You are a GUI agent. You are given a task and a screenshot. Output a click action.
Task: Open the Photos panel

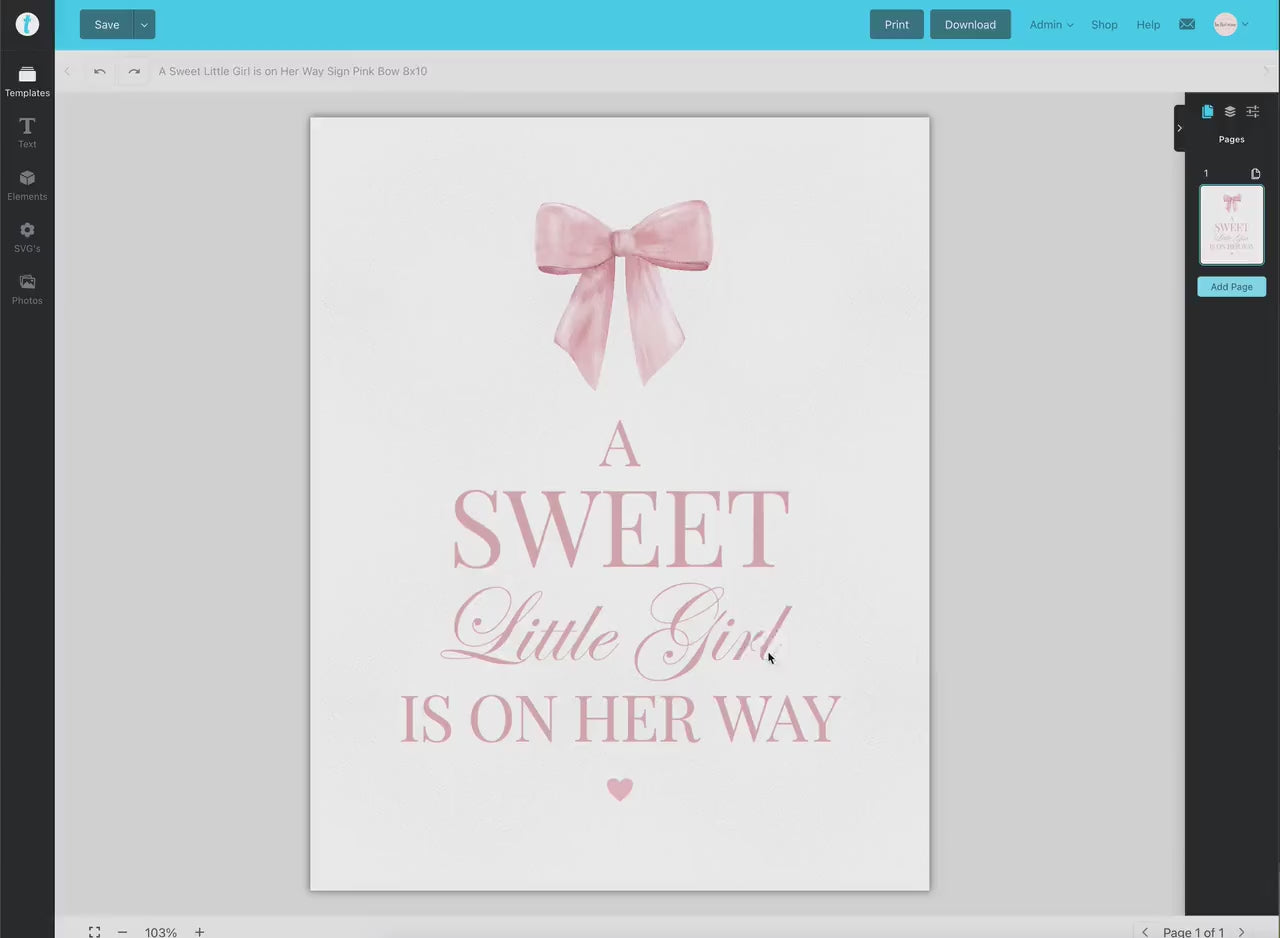pos(27,289)
